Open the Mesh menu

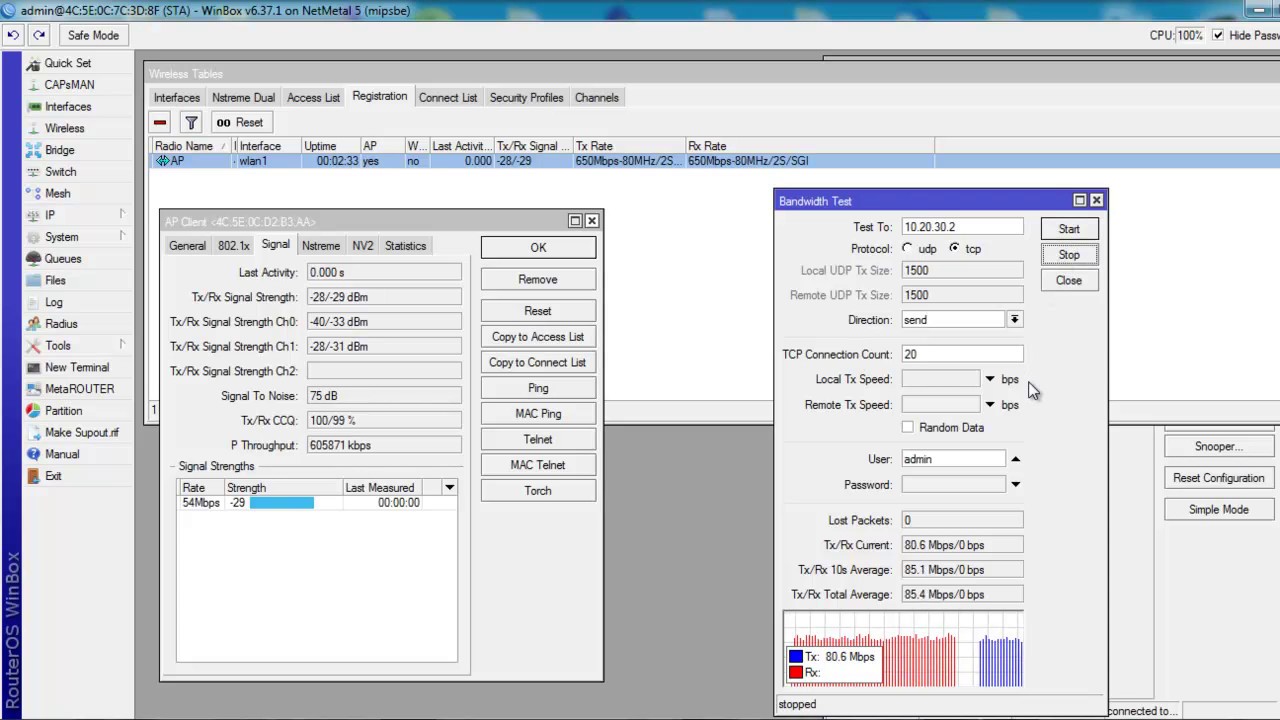[57, 194]
